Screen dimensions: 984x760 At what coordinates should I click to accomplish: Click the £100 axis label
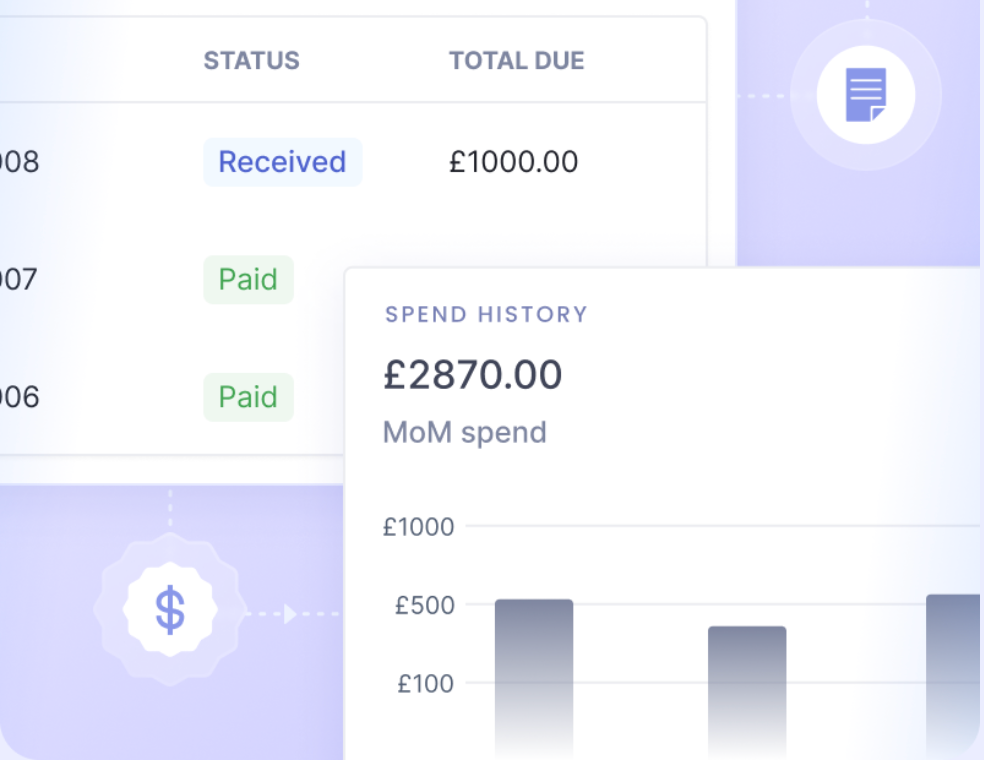click(x=425, y=684)
